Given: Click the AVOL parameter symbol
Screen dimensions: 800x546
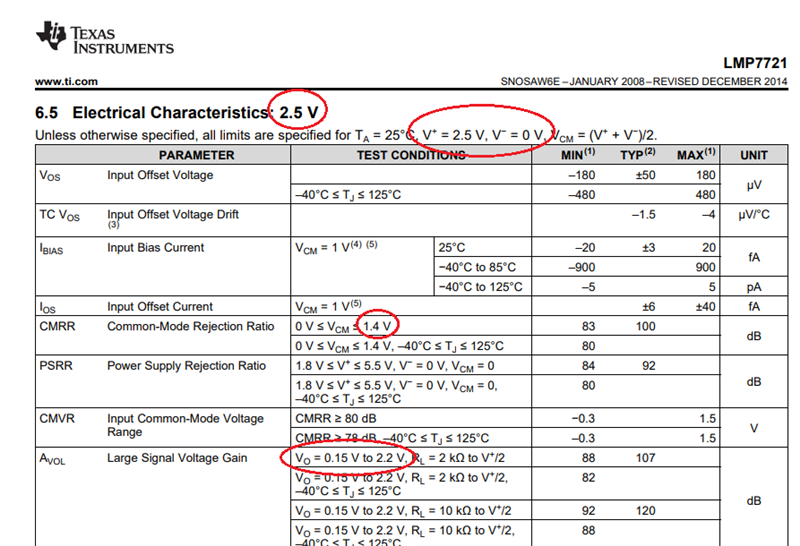Looking at the screenshot, I should [52, 459].
